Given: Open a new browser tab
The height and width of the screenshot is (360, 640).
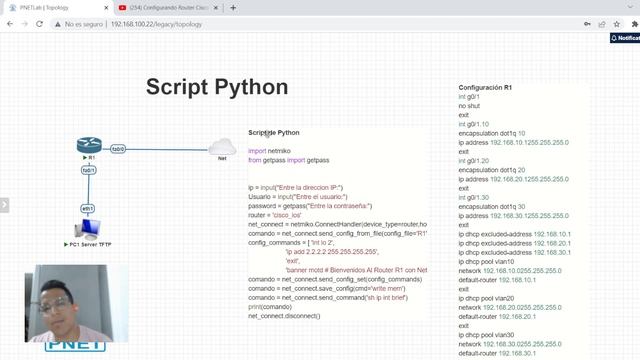Looking at the screenshot, I should [233, 8].
